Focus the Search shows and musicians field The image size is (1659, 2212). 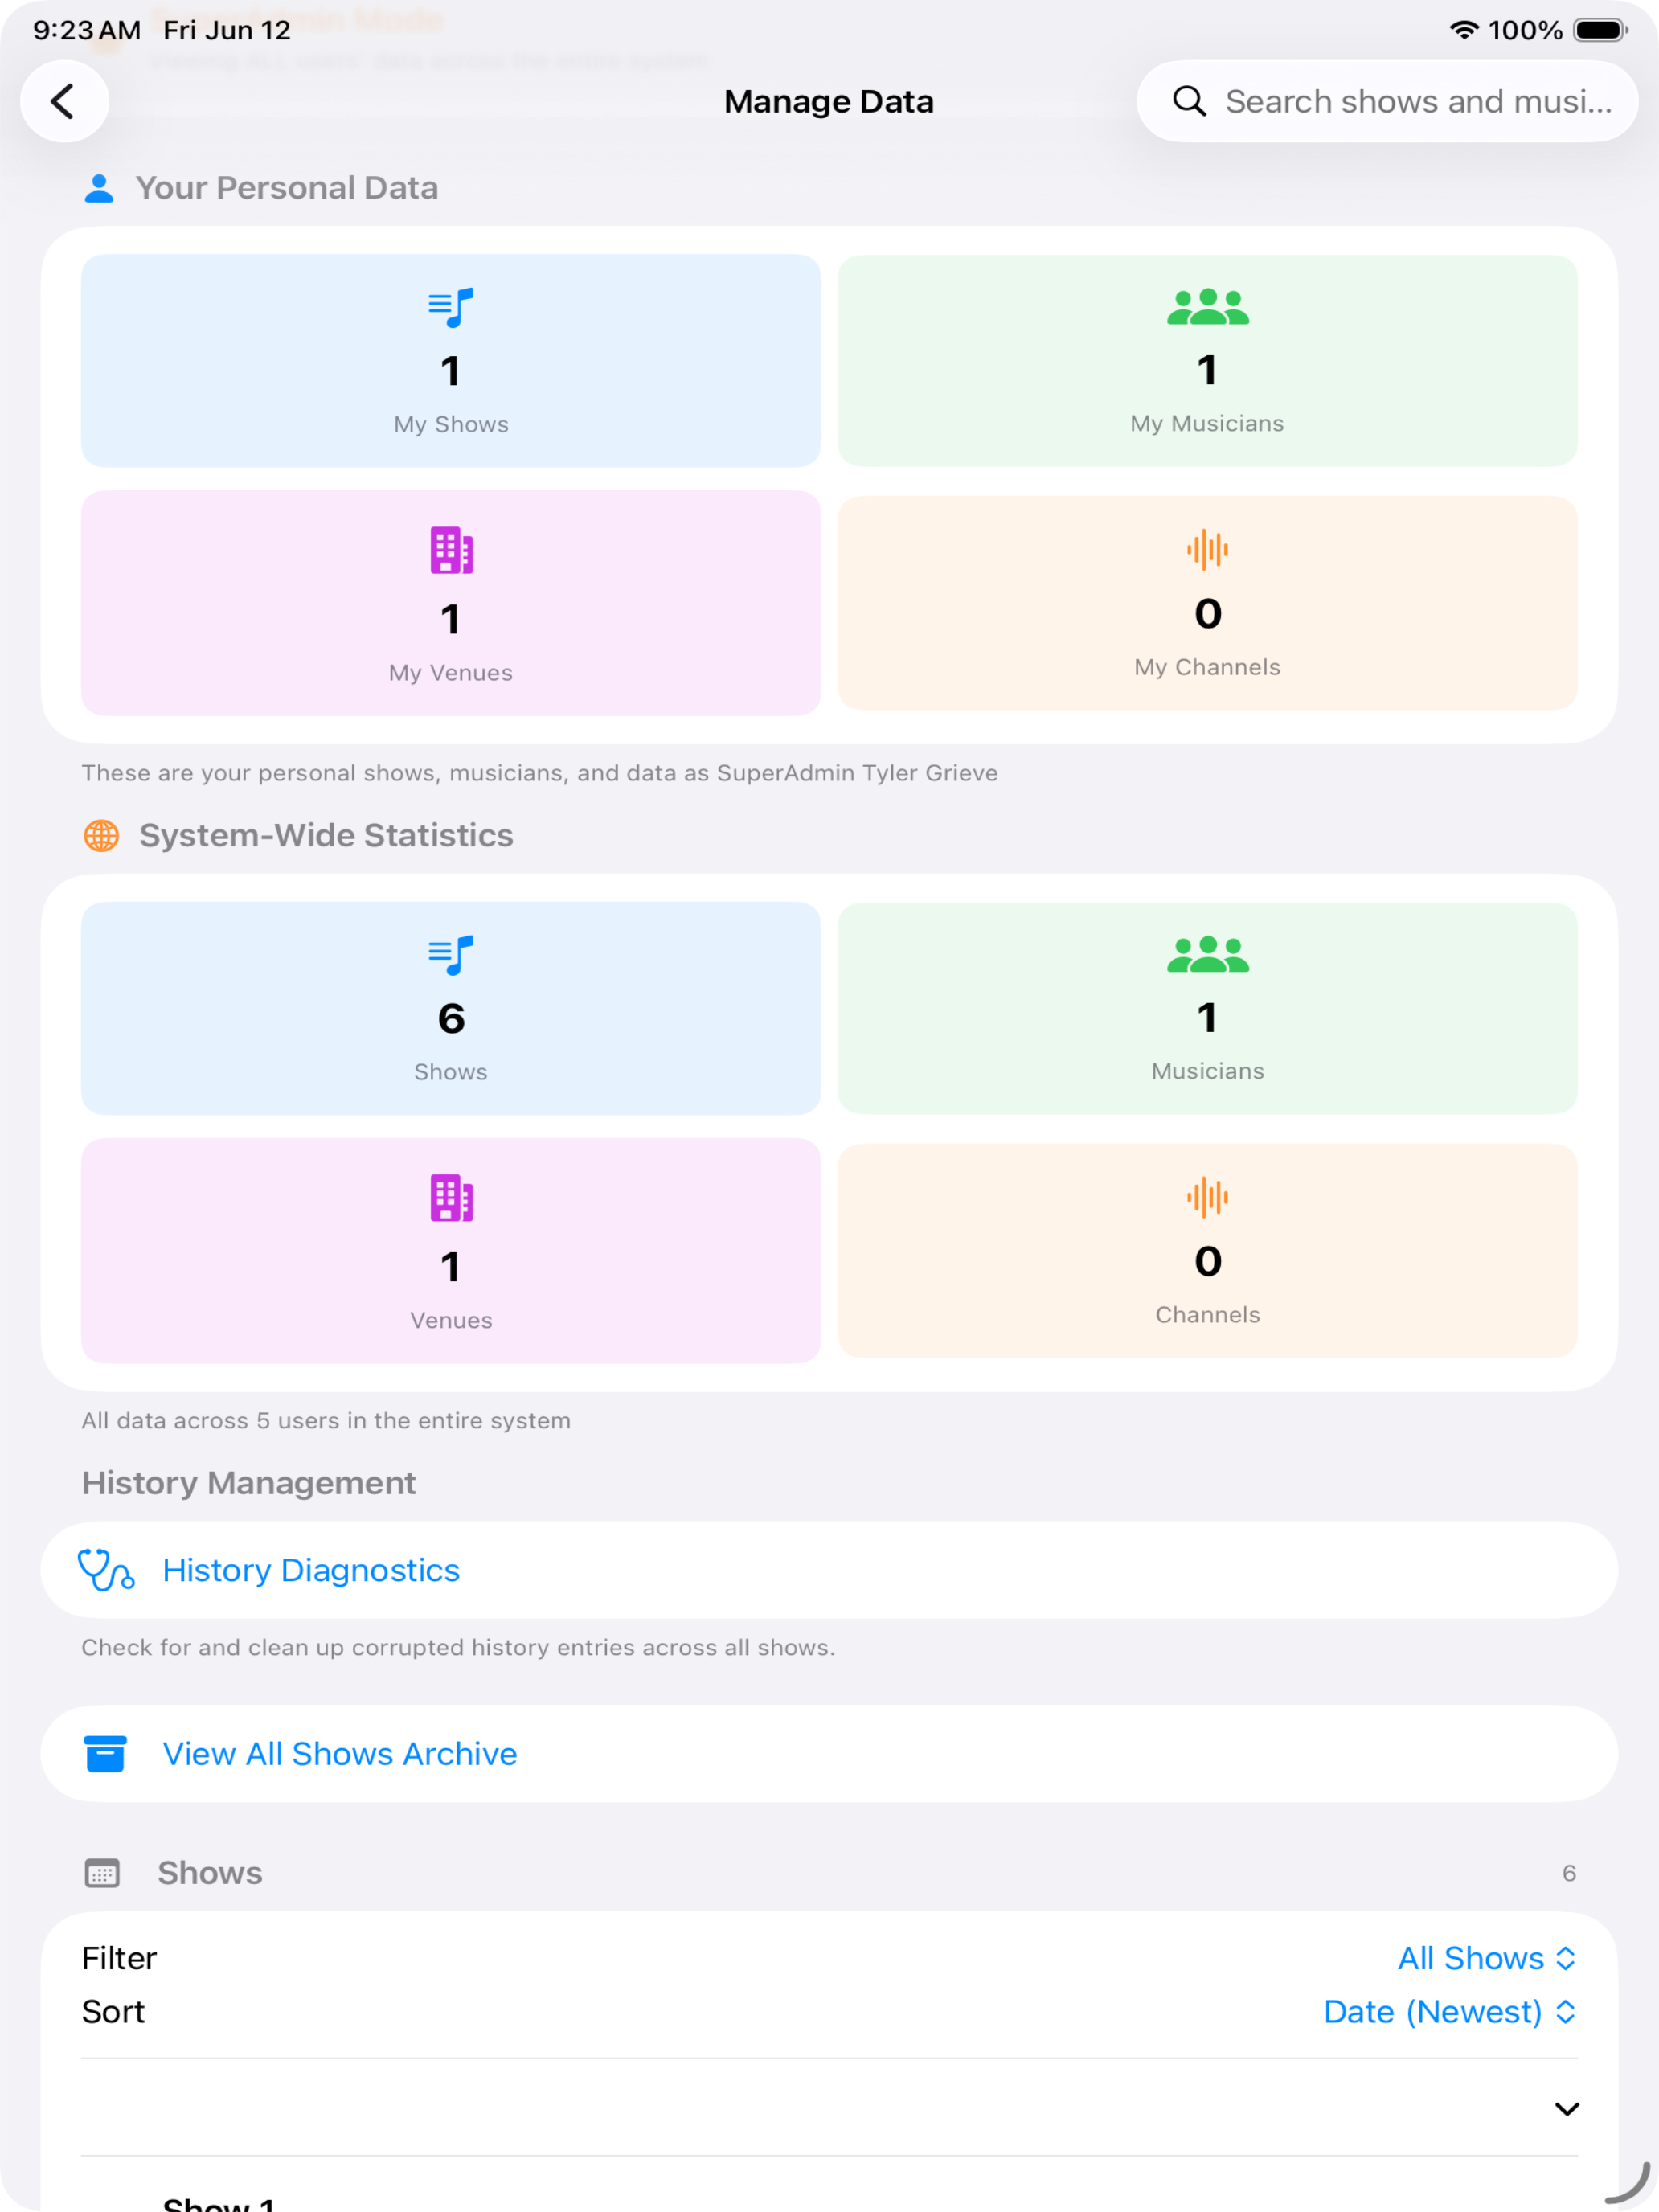click(1387, 101)
